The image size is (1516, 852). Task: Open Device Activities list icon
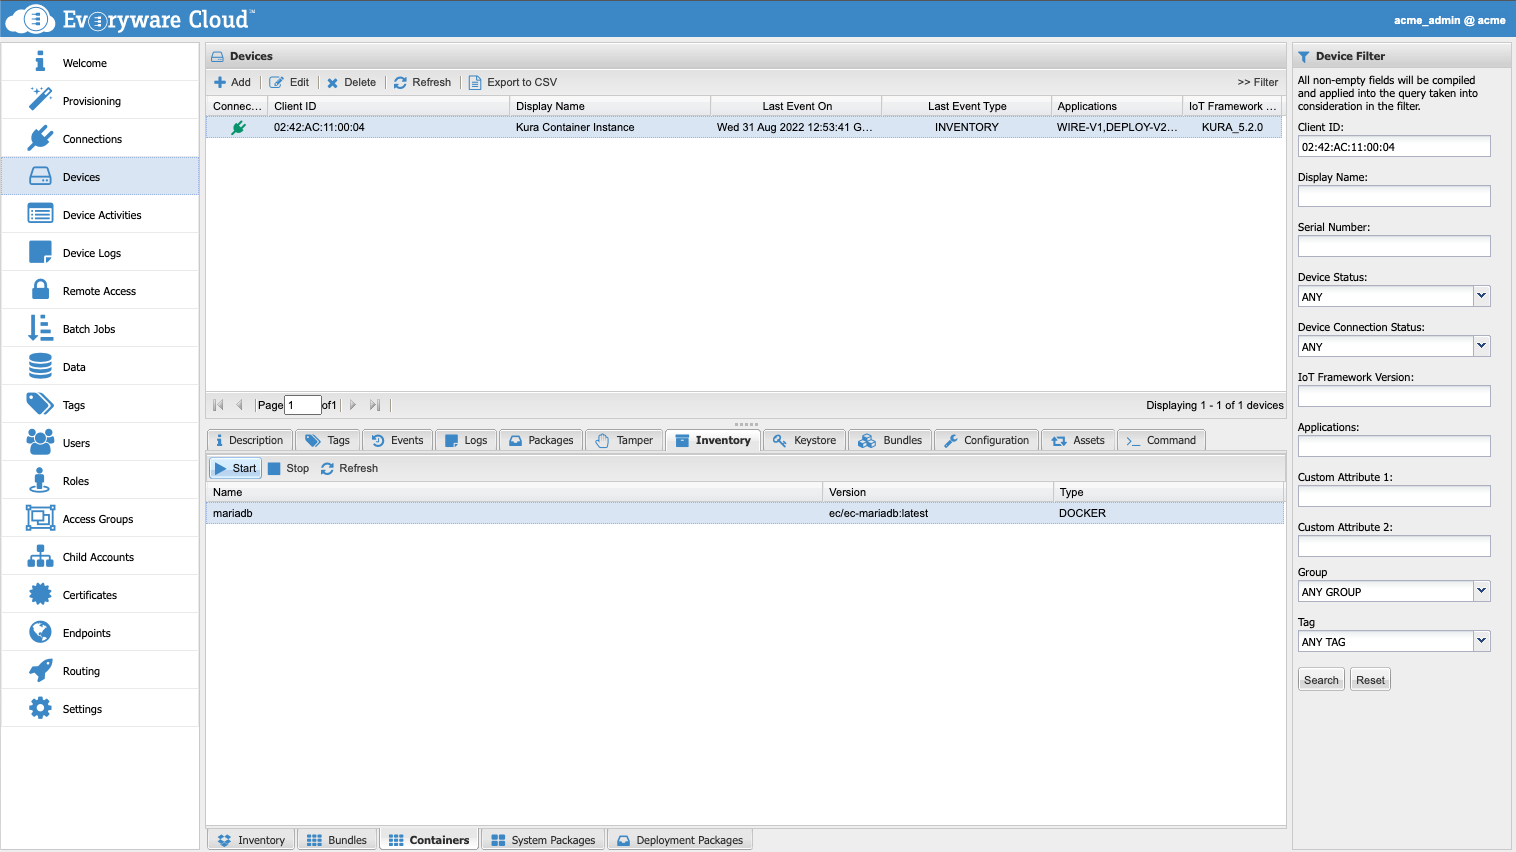point(40,214)
